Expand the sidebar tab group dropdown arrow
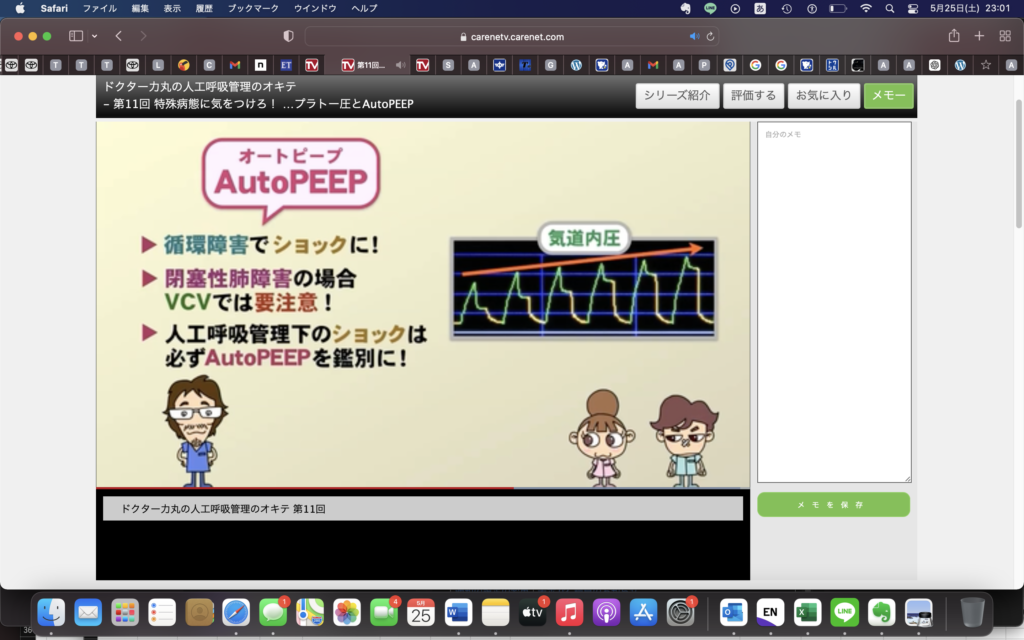 point(95,36)
